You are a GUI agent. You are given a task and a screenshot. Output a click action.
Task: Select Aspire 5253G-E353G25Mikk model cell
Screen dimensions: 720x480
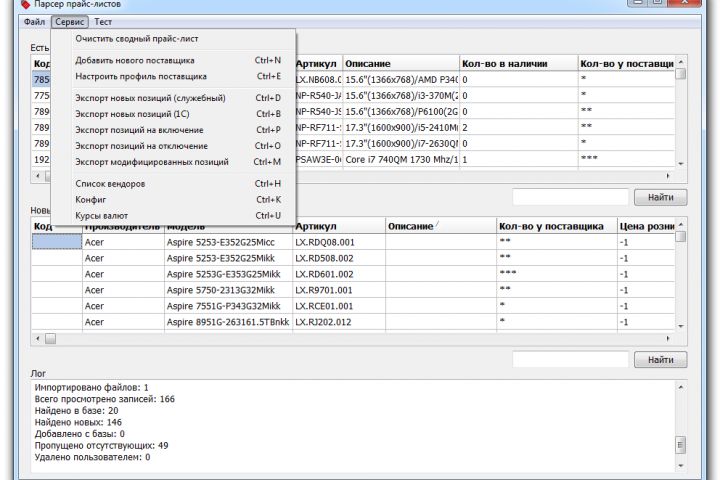(x=228, y=274)
